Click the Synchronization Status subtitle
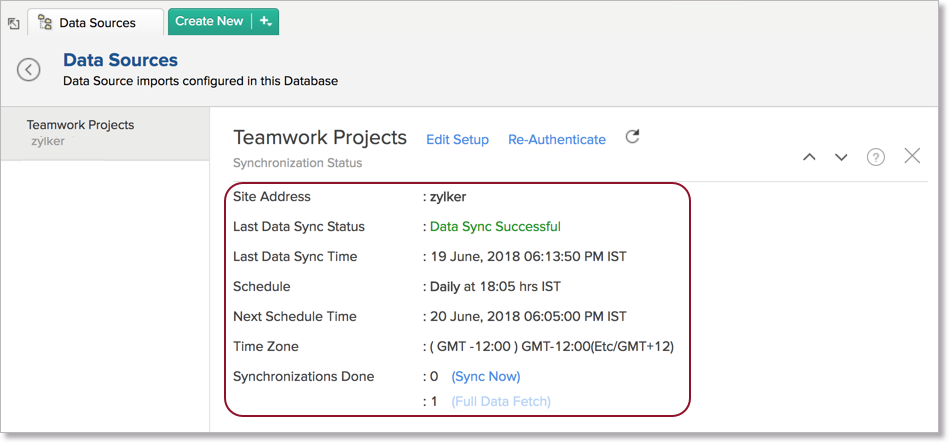Image resolution: width=949 pixels, height=443 pixels. [298, 163]
